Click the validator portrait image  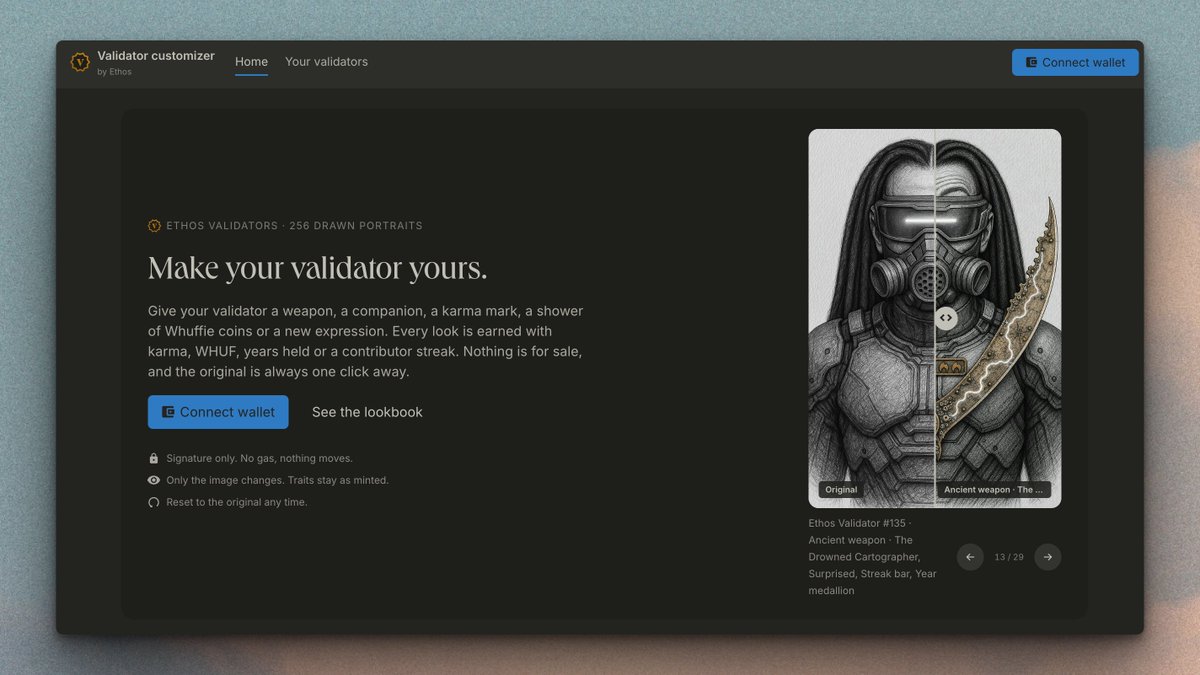pos(935,318)
